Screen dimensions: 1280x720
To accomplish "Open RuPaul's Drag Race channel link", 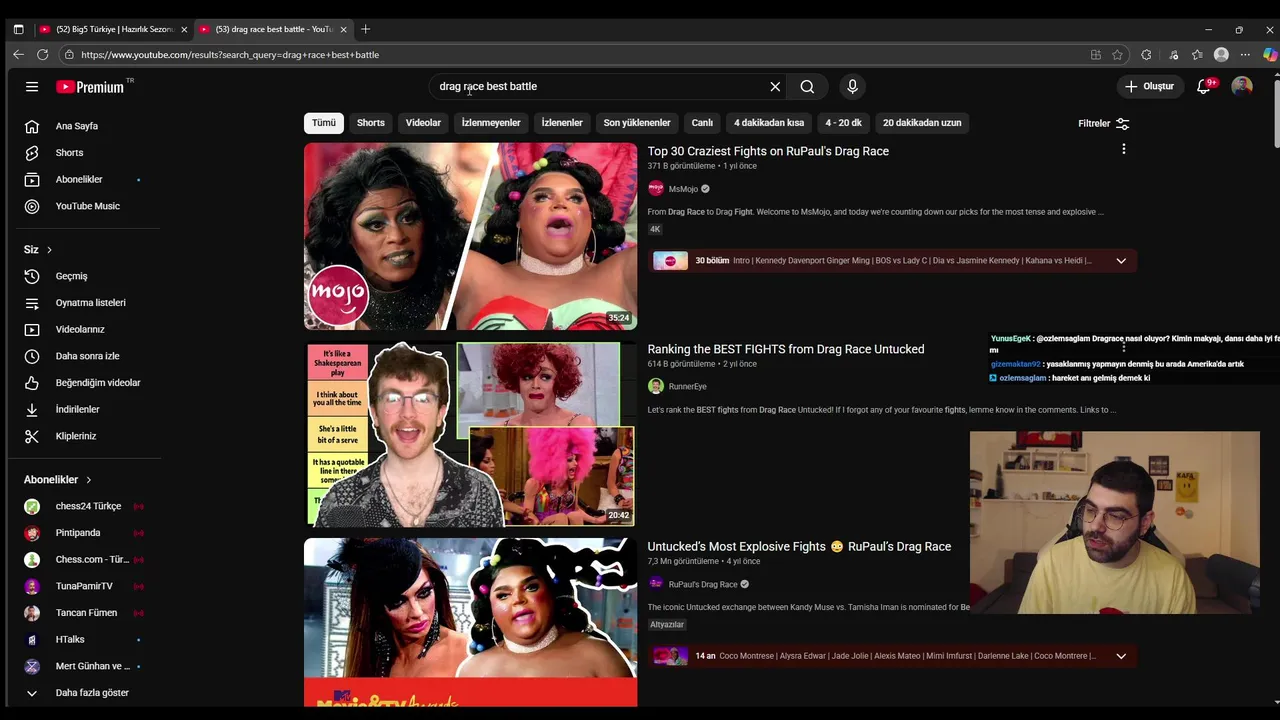I will tap(703, 585).
